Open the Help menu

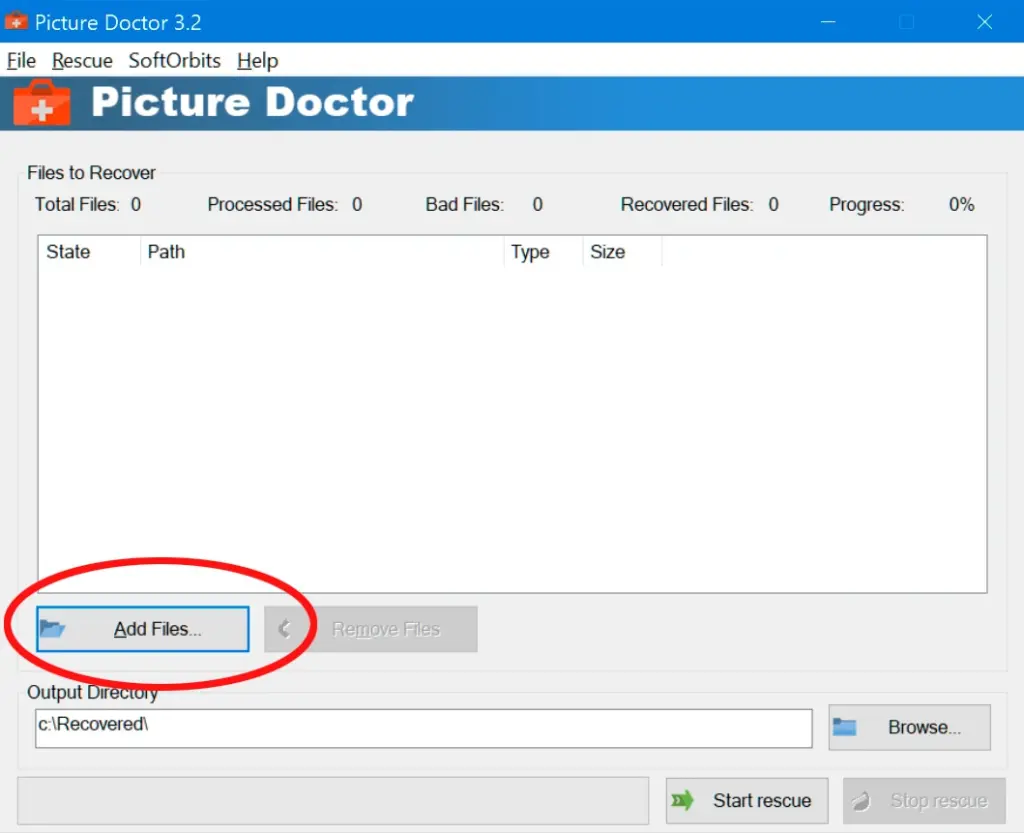pyautogui.click(x=257, y=61)
